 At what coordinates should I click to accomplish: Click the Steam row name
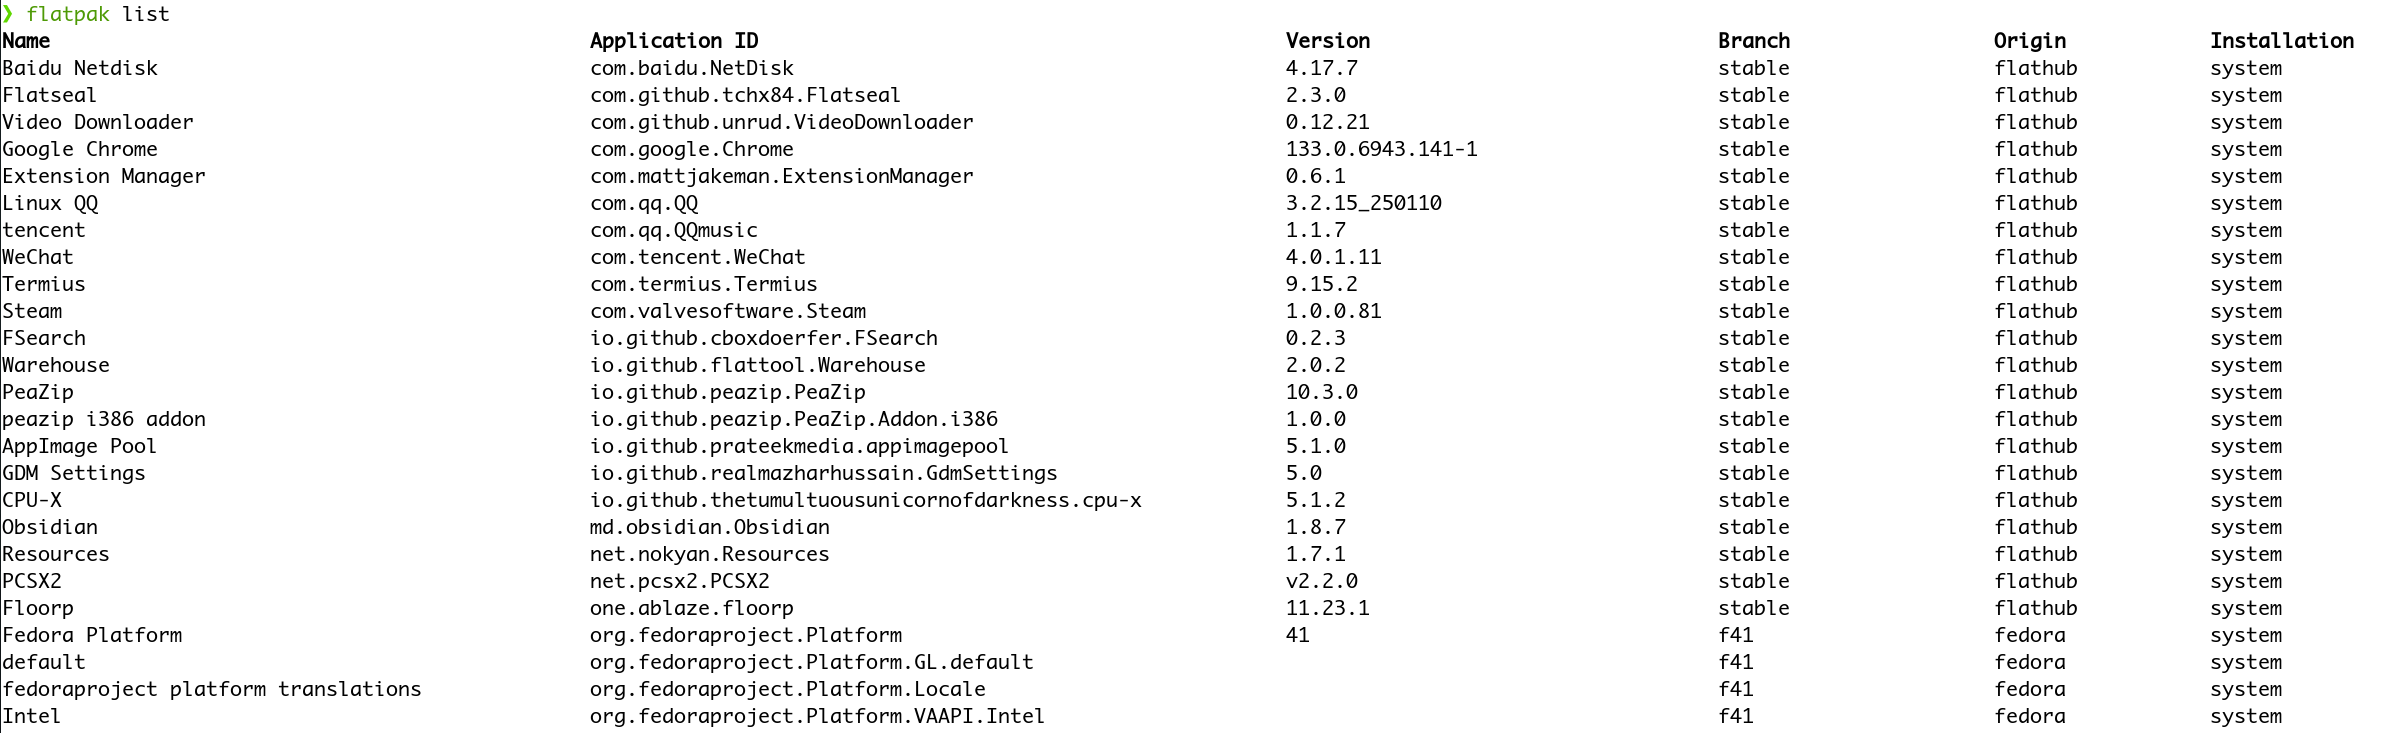click(x=32, y=311)
